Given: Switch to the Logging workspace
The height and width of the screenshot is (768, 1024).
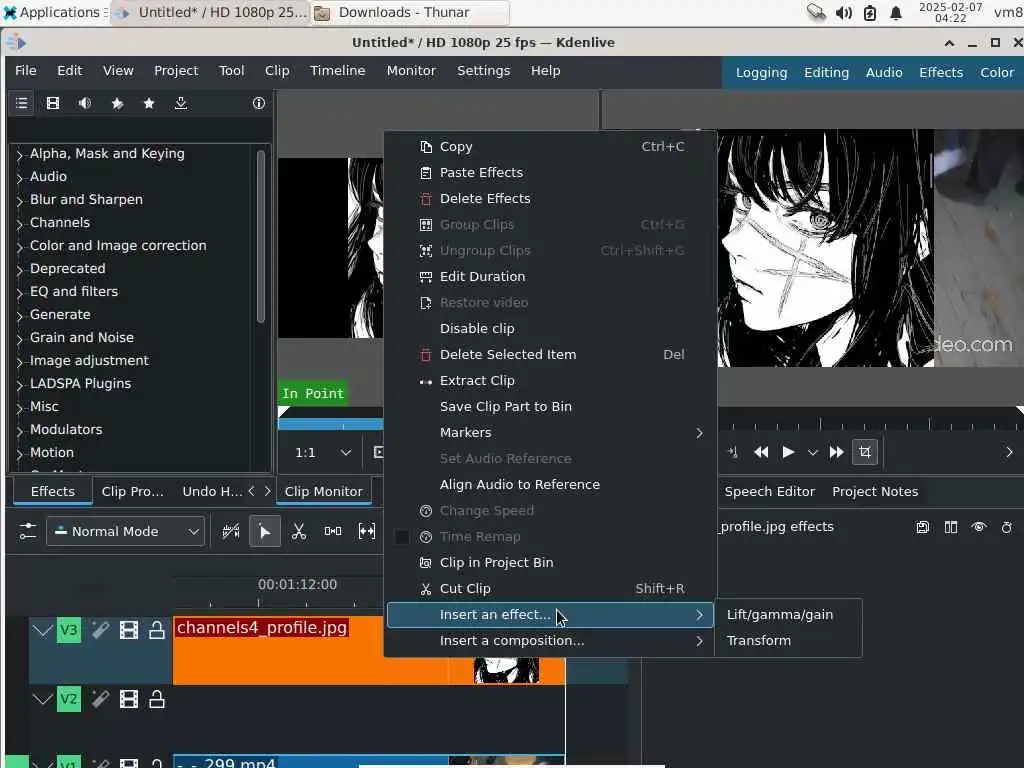Looking at the screenshot, I should [x=761, y=72].
